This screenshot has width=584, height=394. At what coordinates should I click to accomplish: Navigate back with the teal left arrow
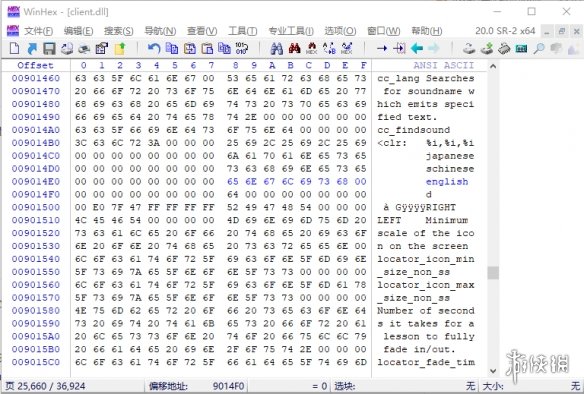[x=416, y=48]
